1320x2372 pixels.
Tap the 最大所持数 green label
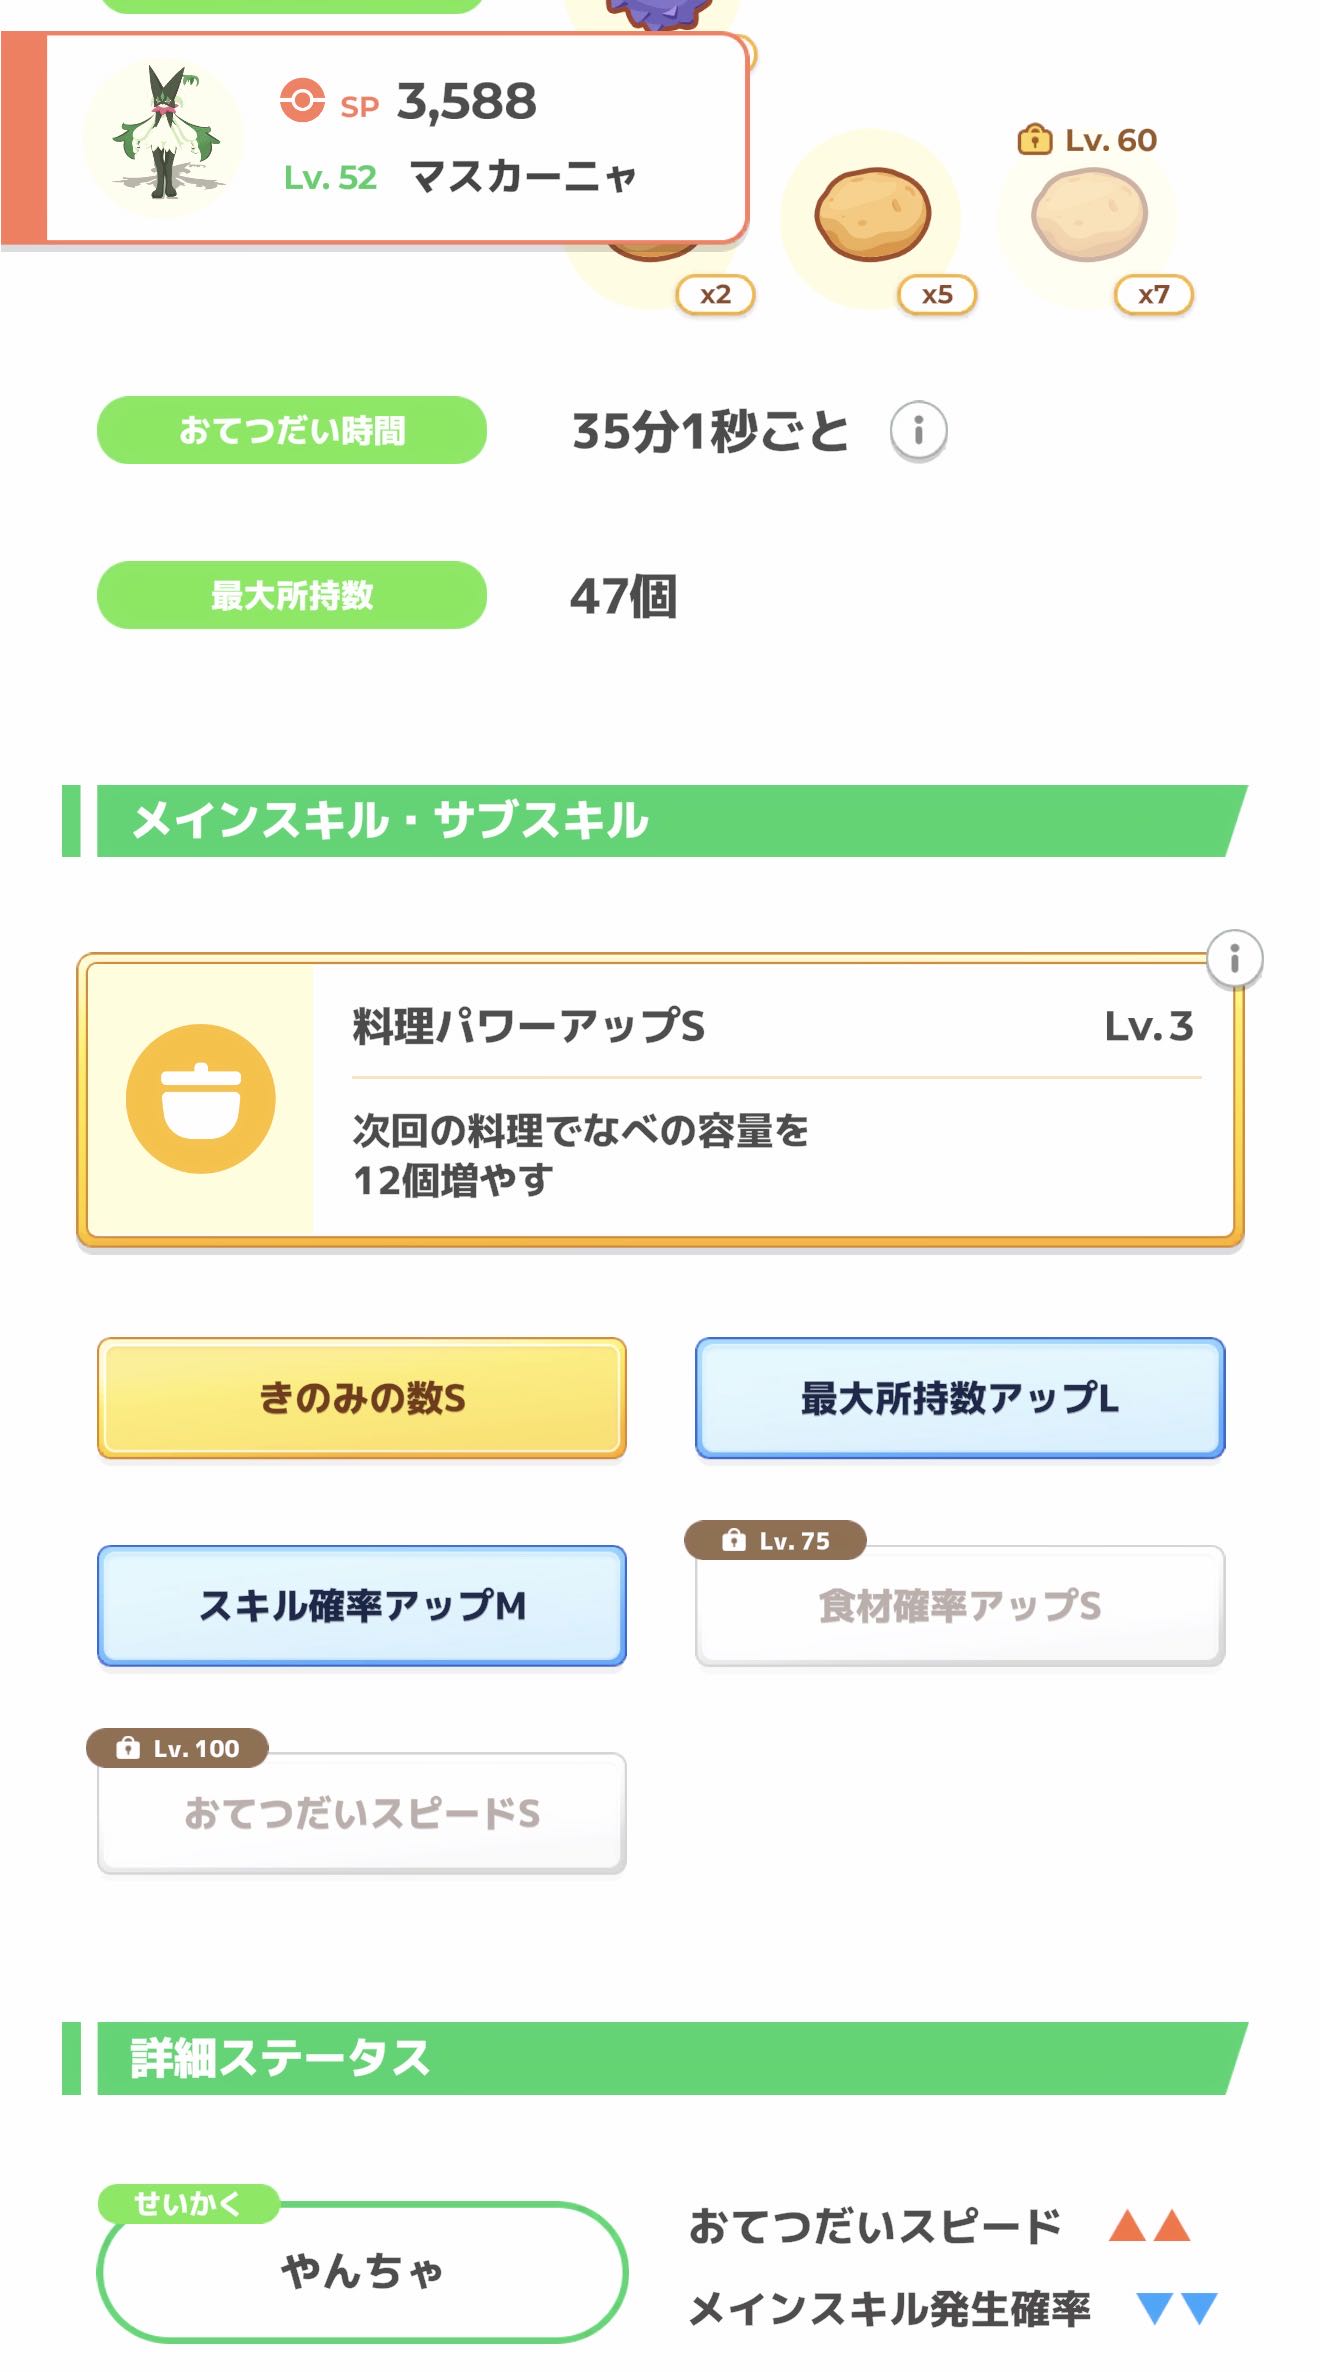(x=292, y=596)
